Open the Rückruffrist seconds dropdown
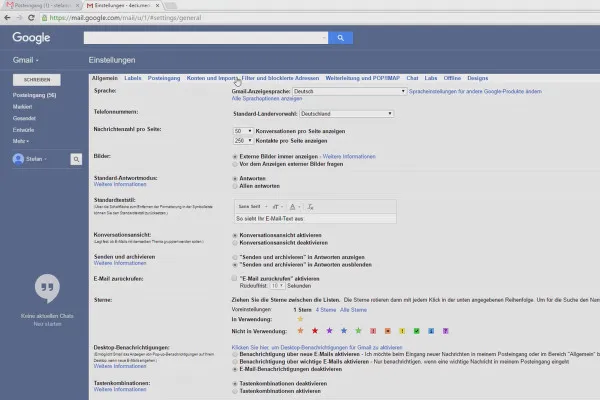600x400 pixels. coord(277,286)
